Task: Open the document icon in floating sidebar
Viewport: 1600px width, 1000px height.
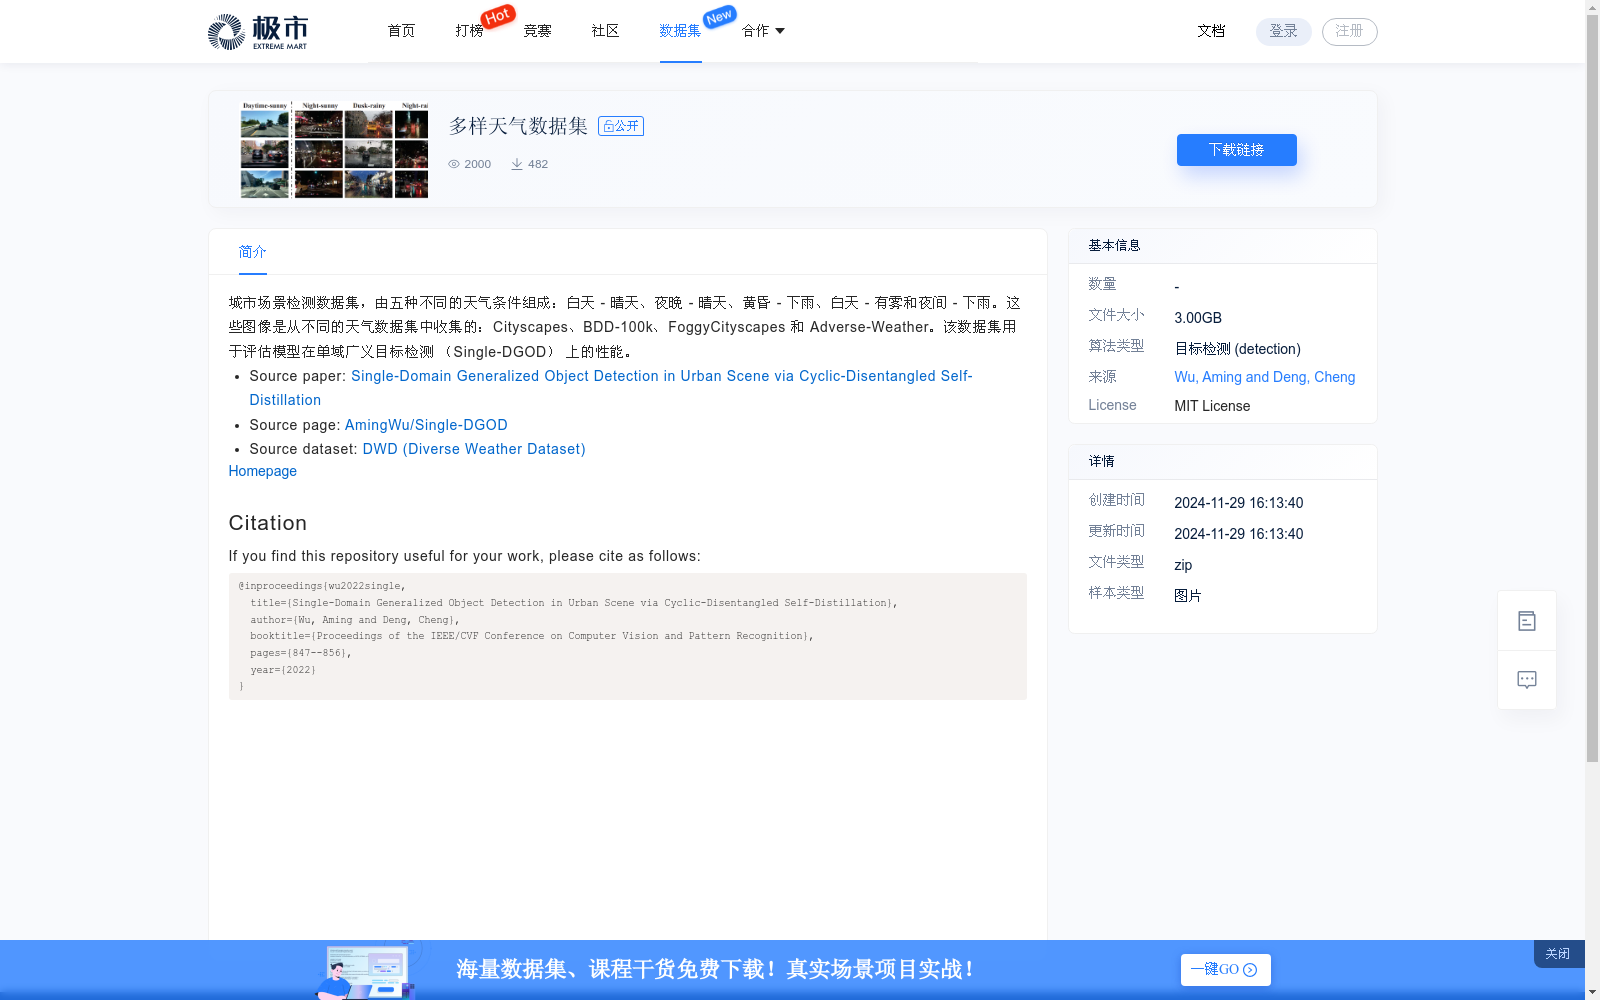Action: 1527,621
